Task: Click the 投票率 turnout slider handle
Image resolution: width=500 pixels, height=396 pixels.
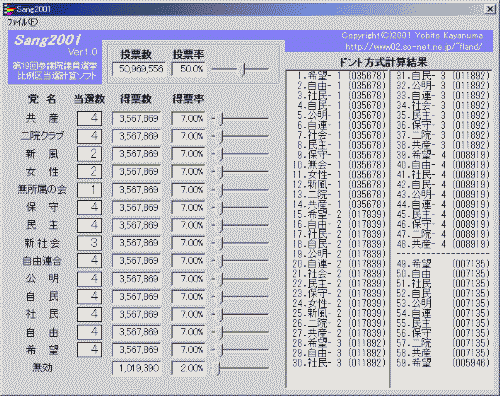Action: 244,69
